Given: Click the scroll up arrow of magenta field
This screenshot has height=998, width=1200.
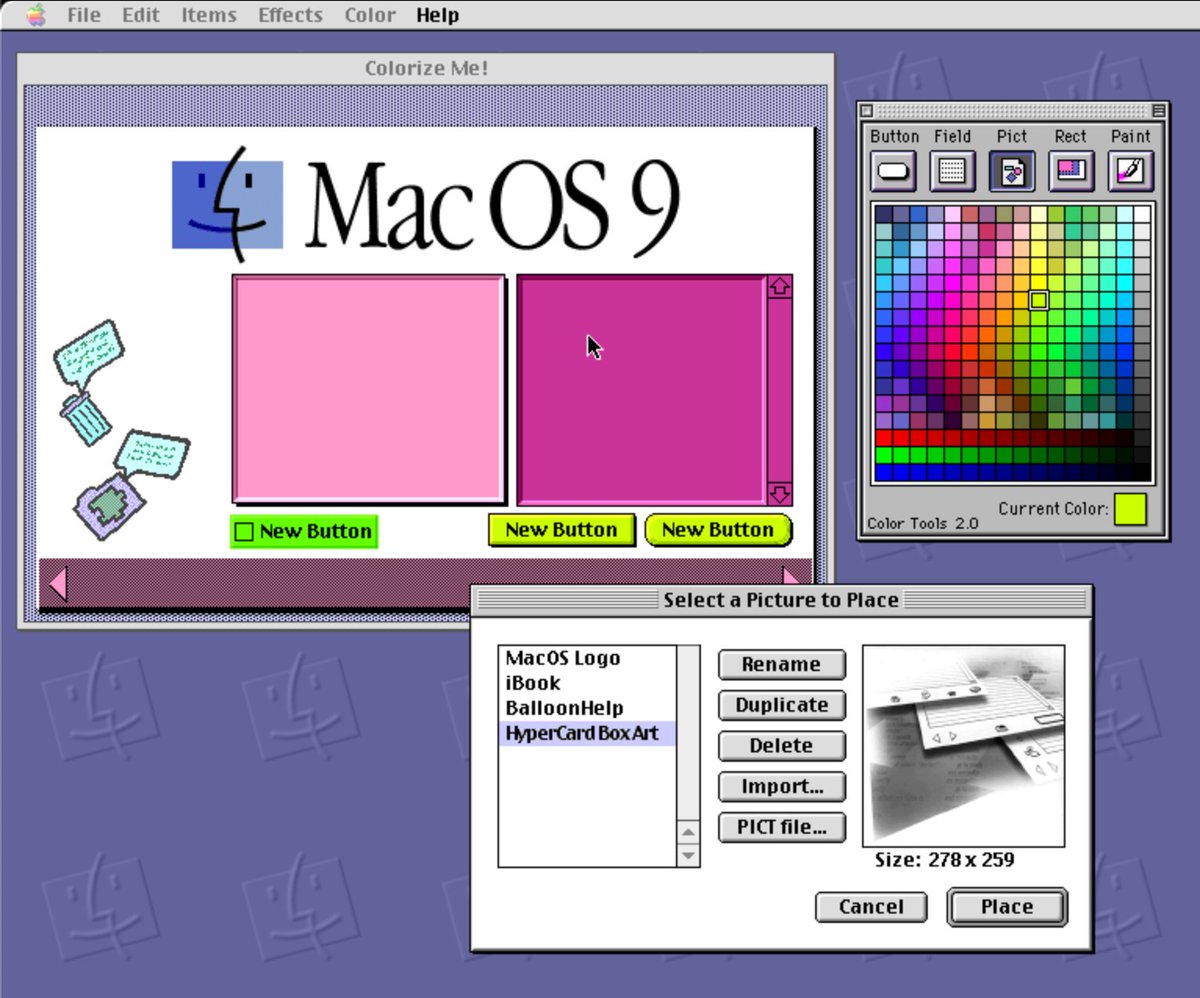Looking at the screenshot, I should coord(779,287).
